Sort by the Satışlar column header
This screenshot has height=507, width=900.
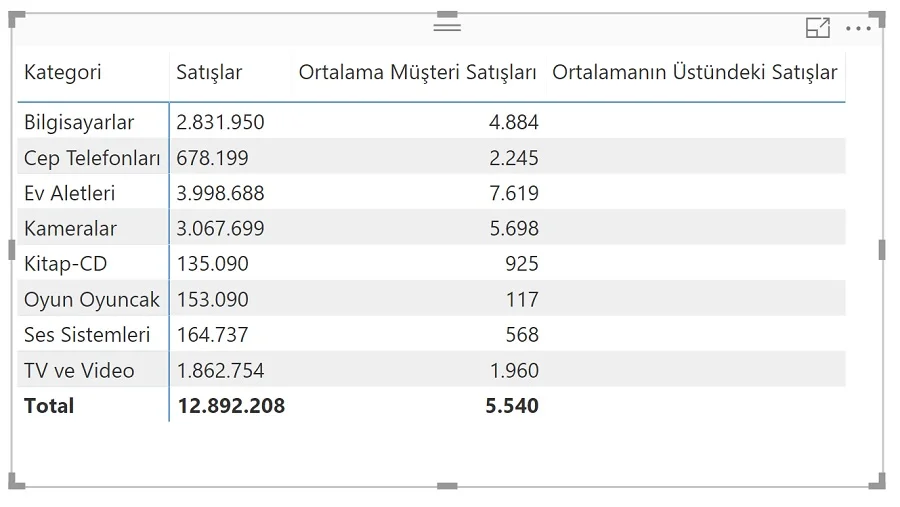coord(209,72)
